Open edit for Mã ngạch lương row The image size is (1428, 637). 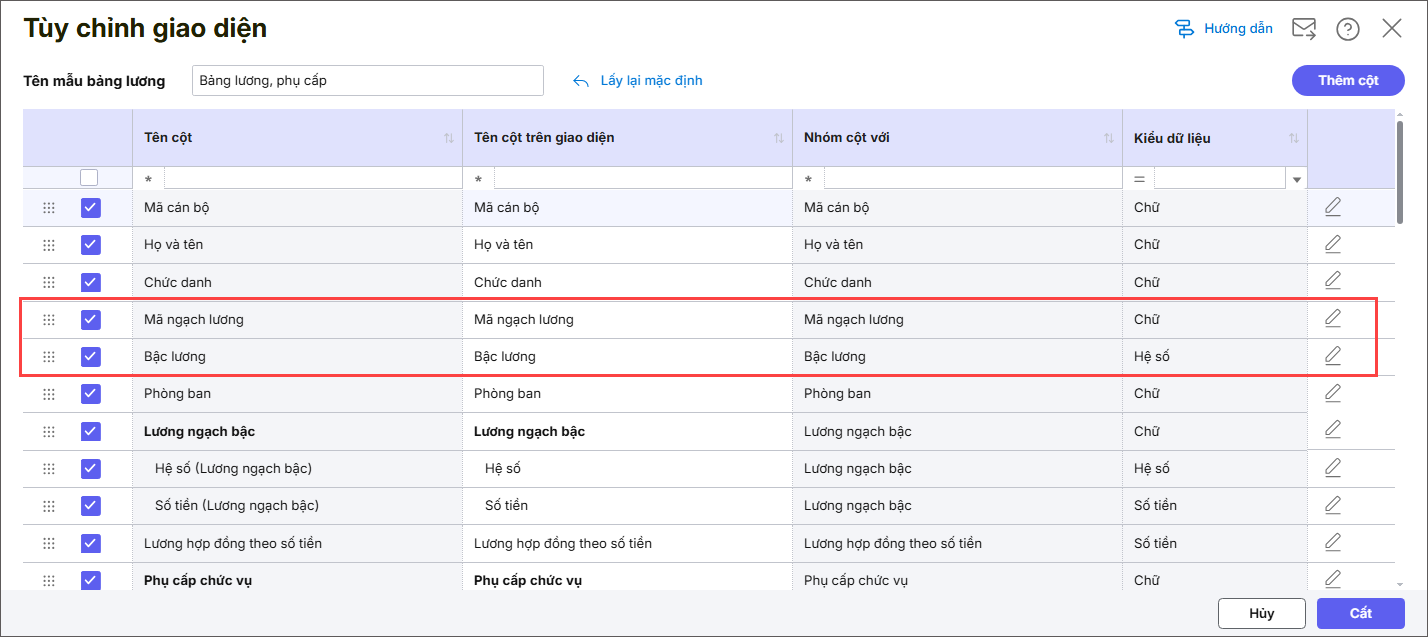coord(1332,318)
